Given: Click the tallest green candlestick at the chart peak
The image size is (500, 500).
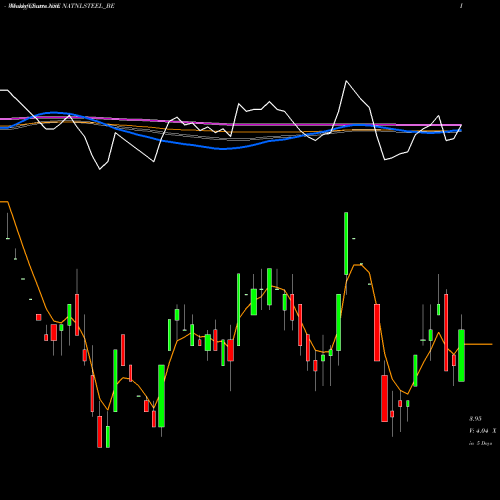Looking at the screenshot, I should click(346, 243).
